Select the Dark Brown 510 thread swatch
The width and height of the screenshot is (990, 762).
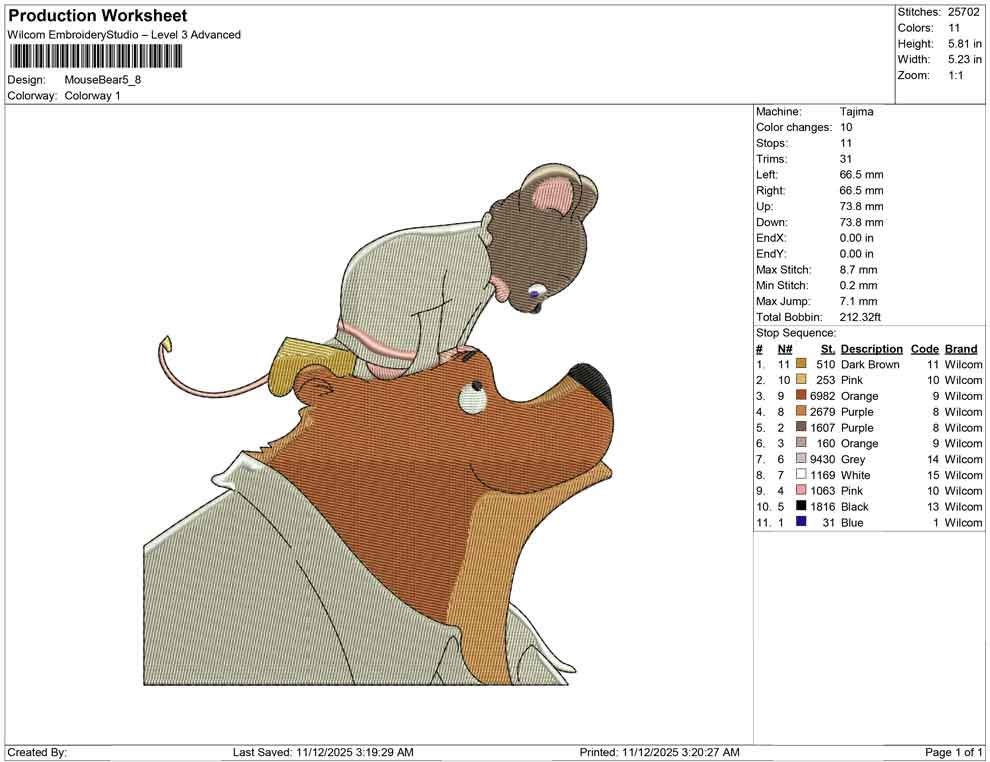pos(803,364)
